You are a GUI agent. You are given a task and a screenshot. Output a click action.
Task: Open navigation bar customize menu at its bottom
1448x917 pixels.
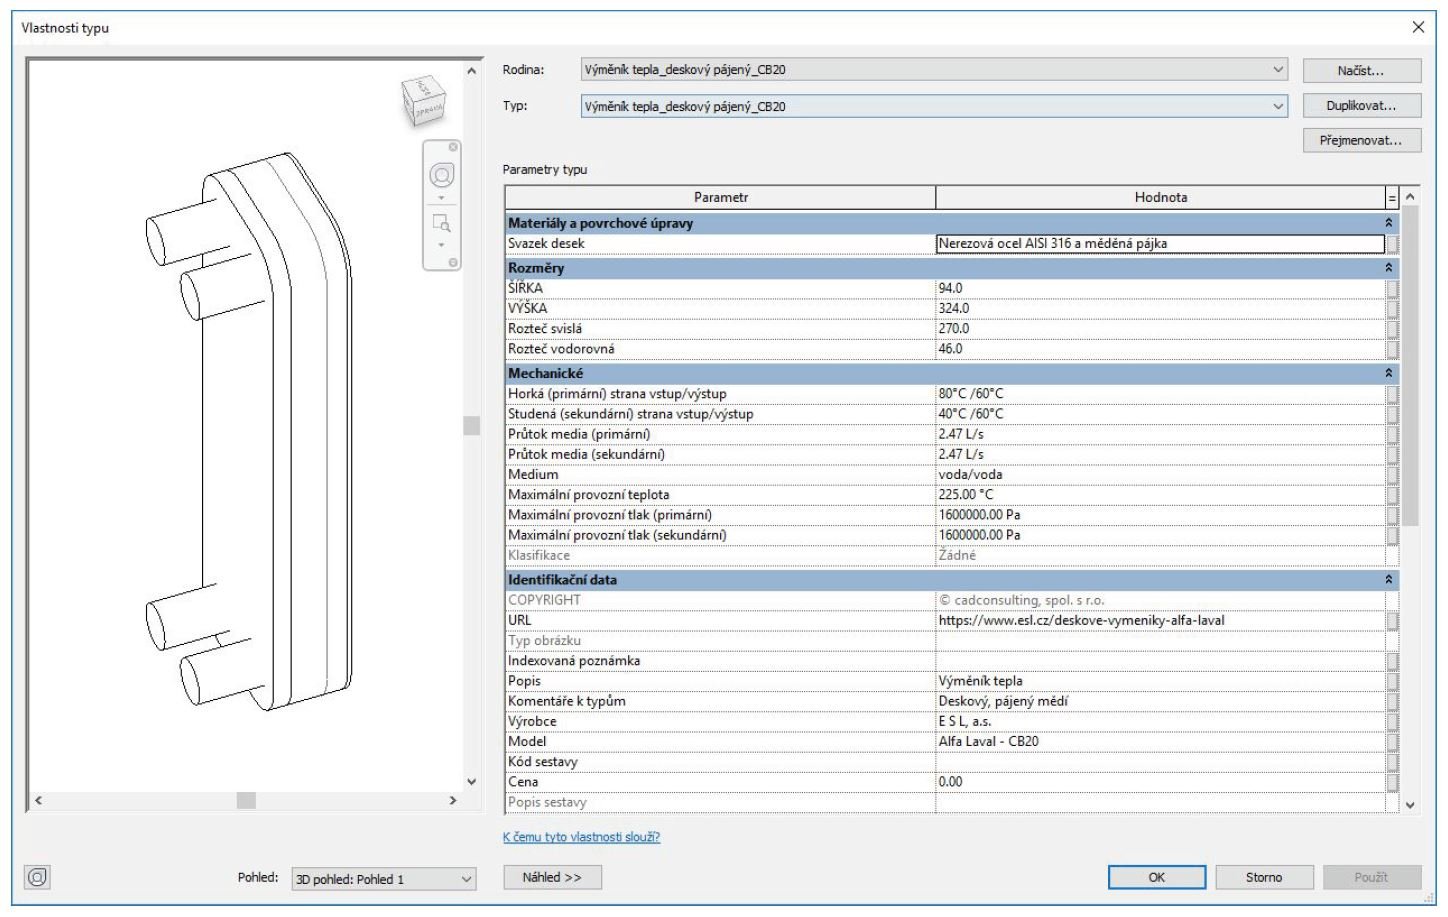point(453,263)
